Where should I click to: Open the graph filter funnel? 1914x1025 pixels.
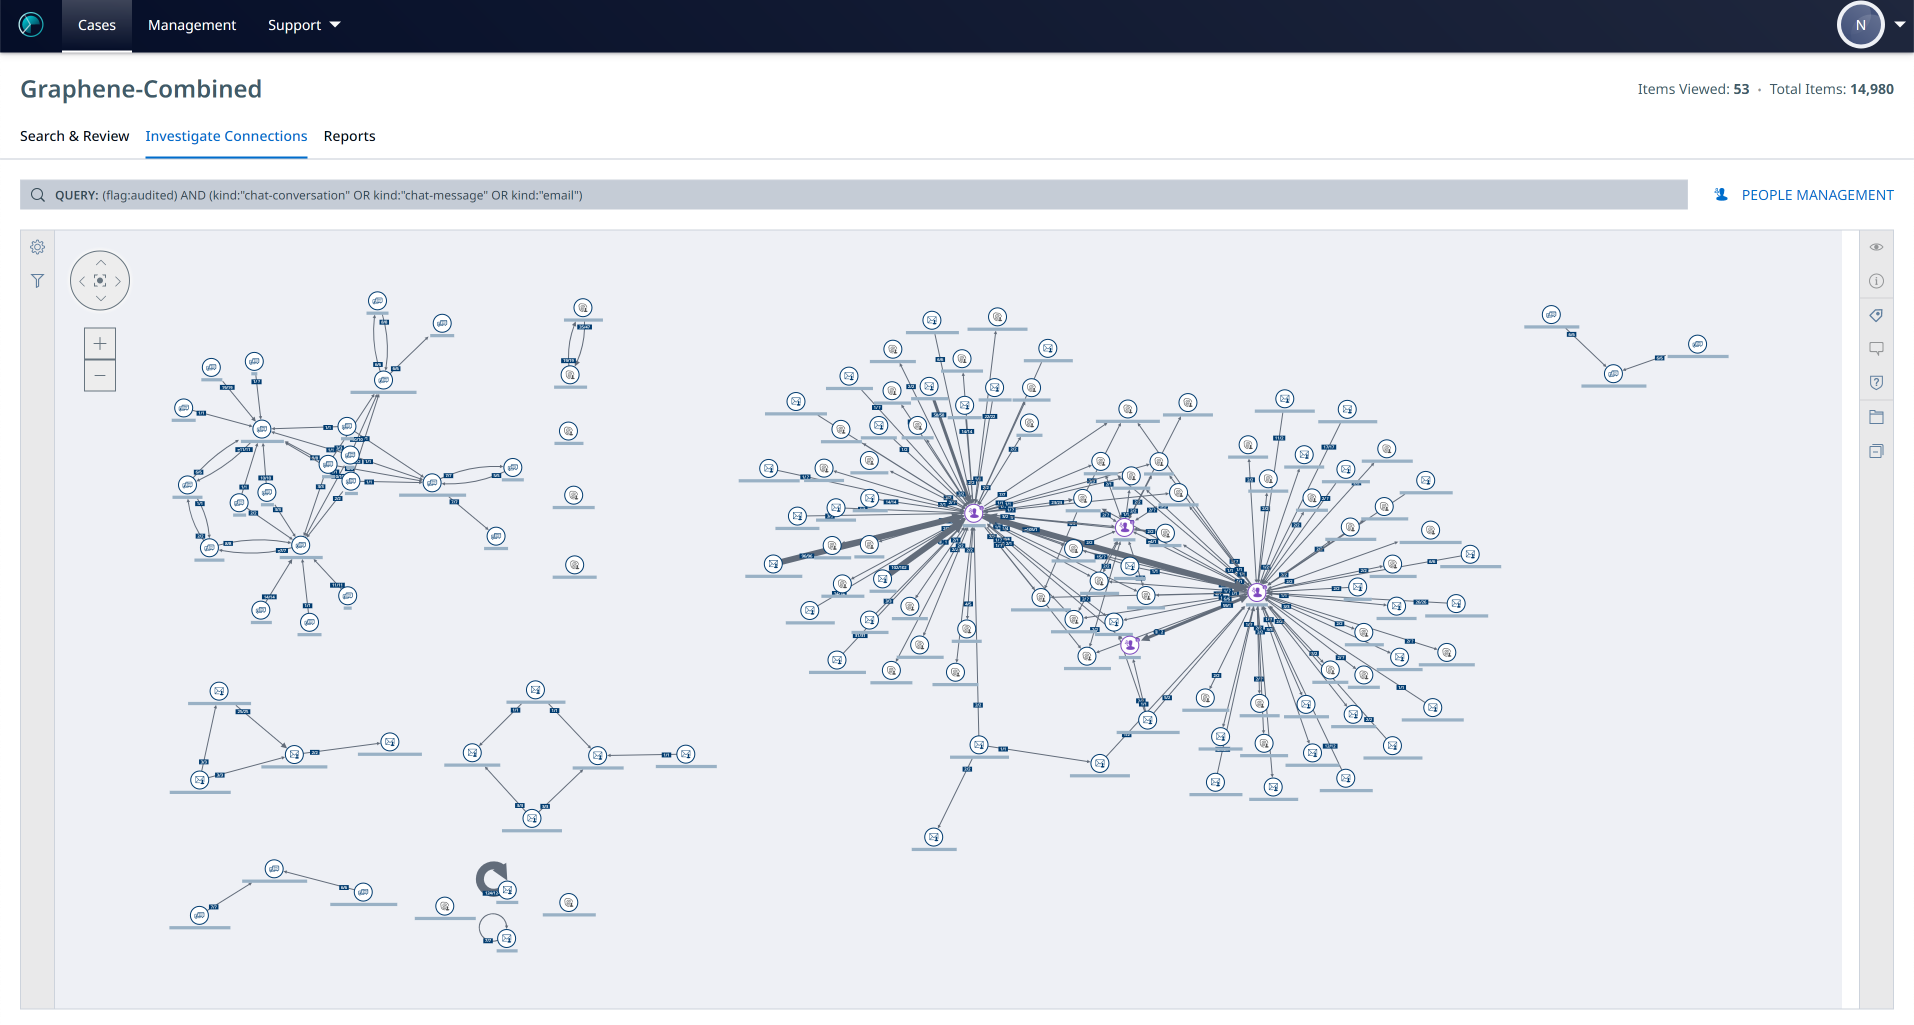pyautogui.click(x=37, y=281)
